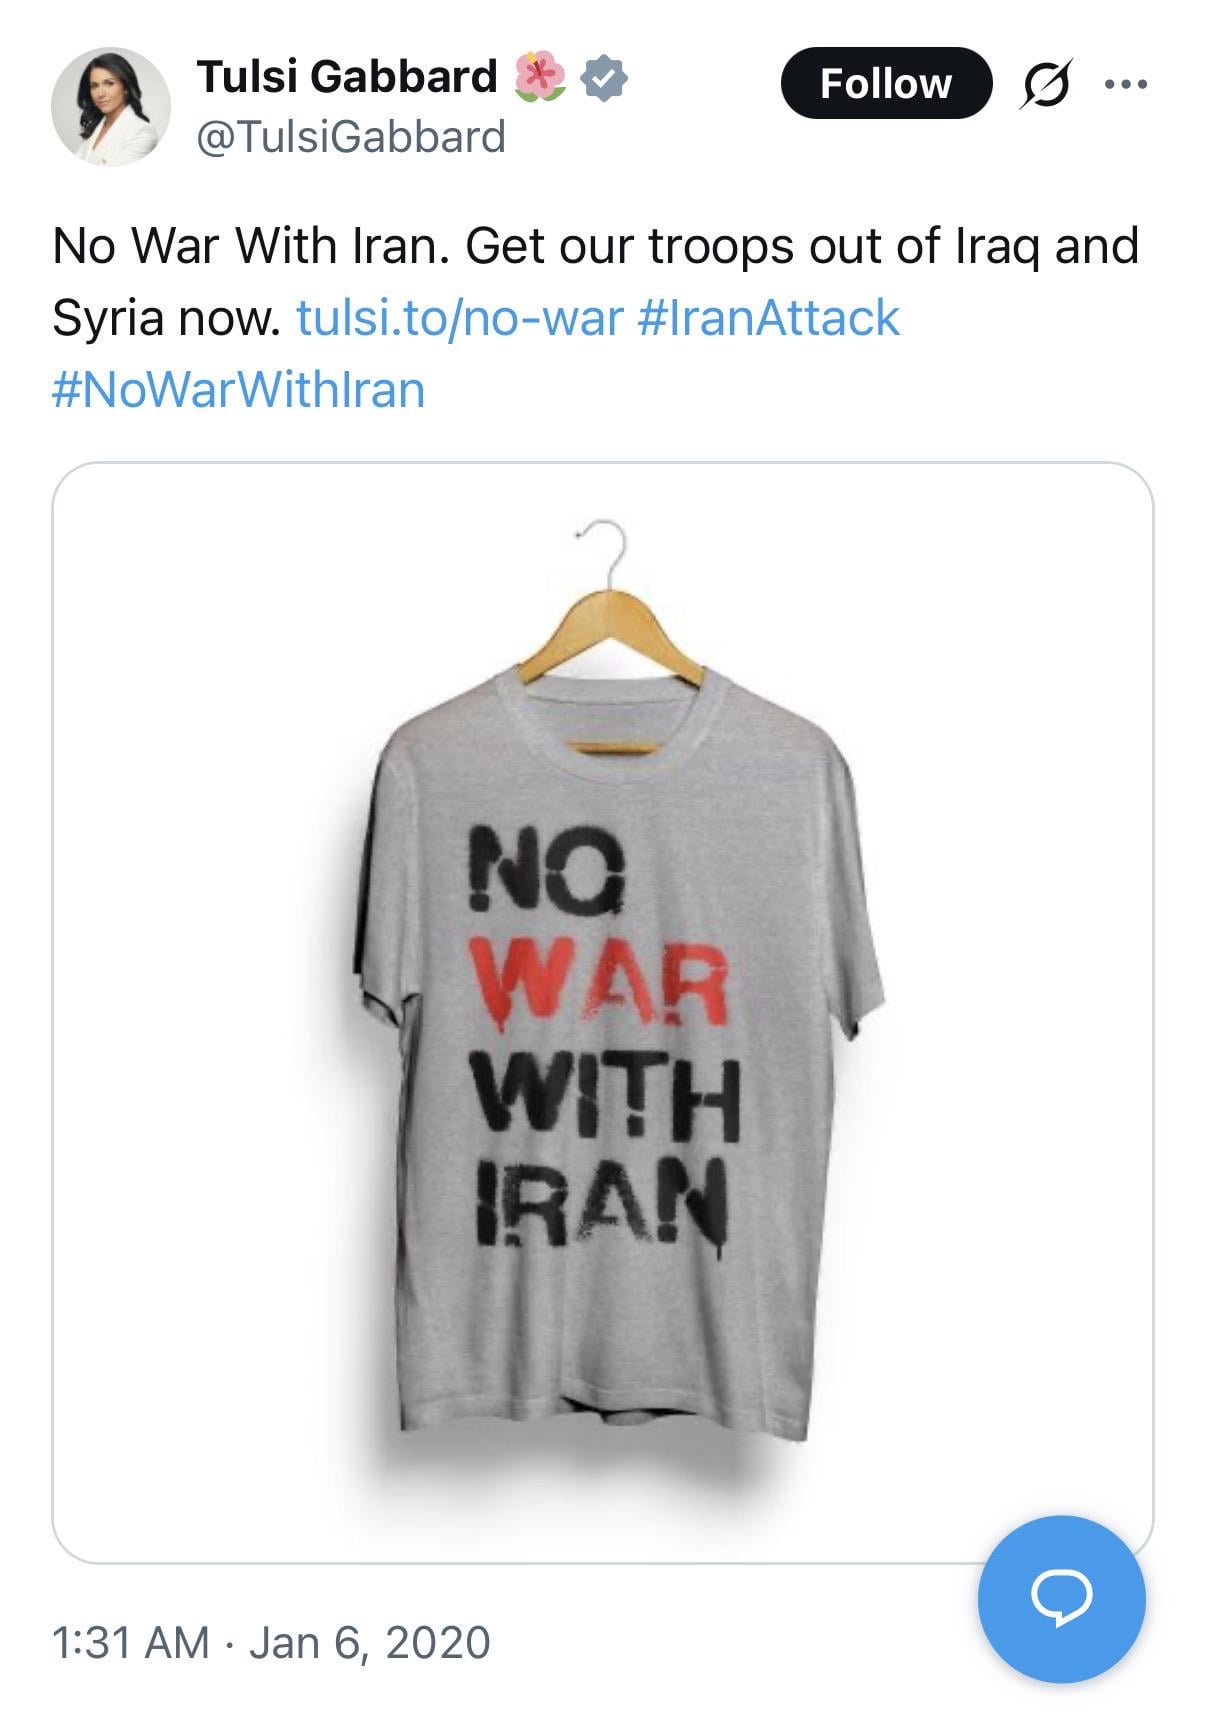
Task: Click the Tulsi Gabbard display name
Action: click(347, 76)
